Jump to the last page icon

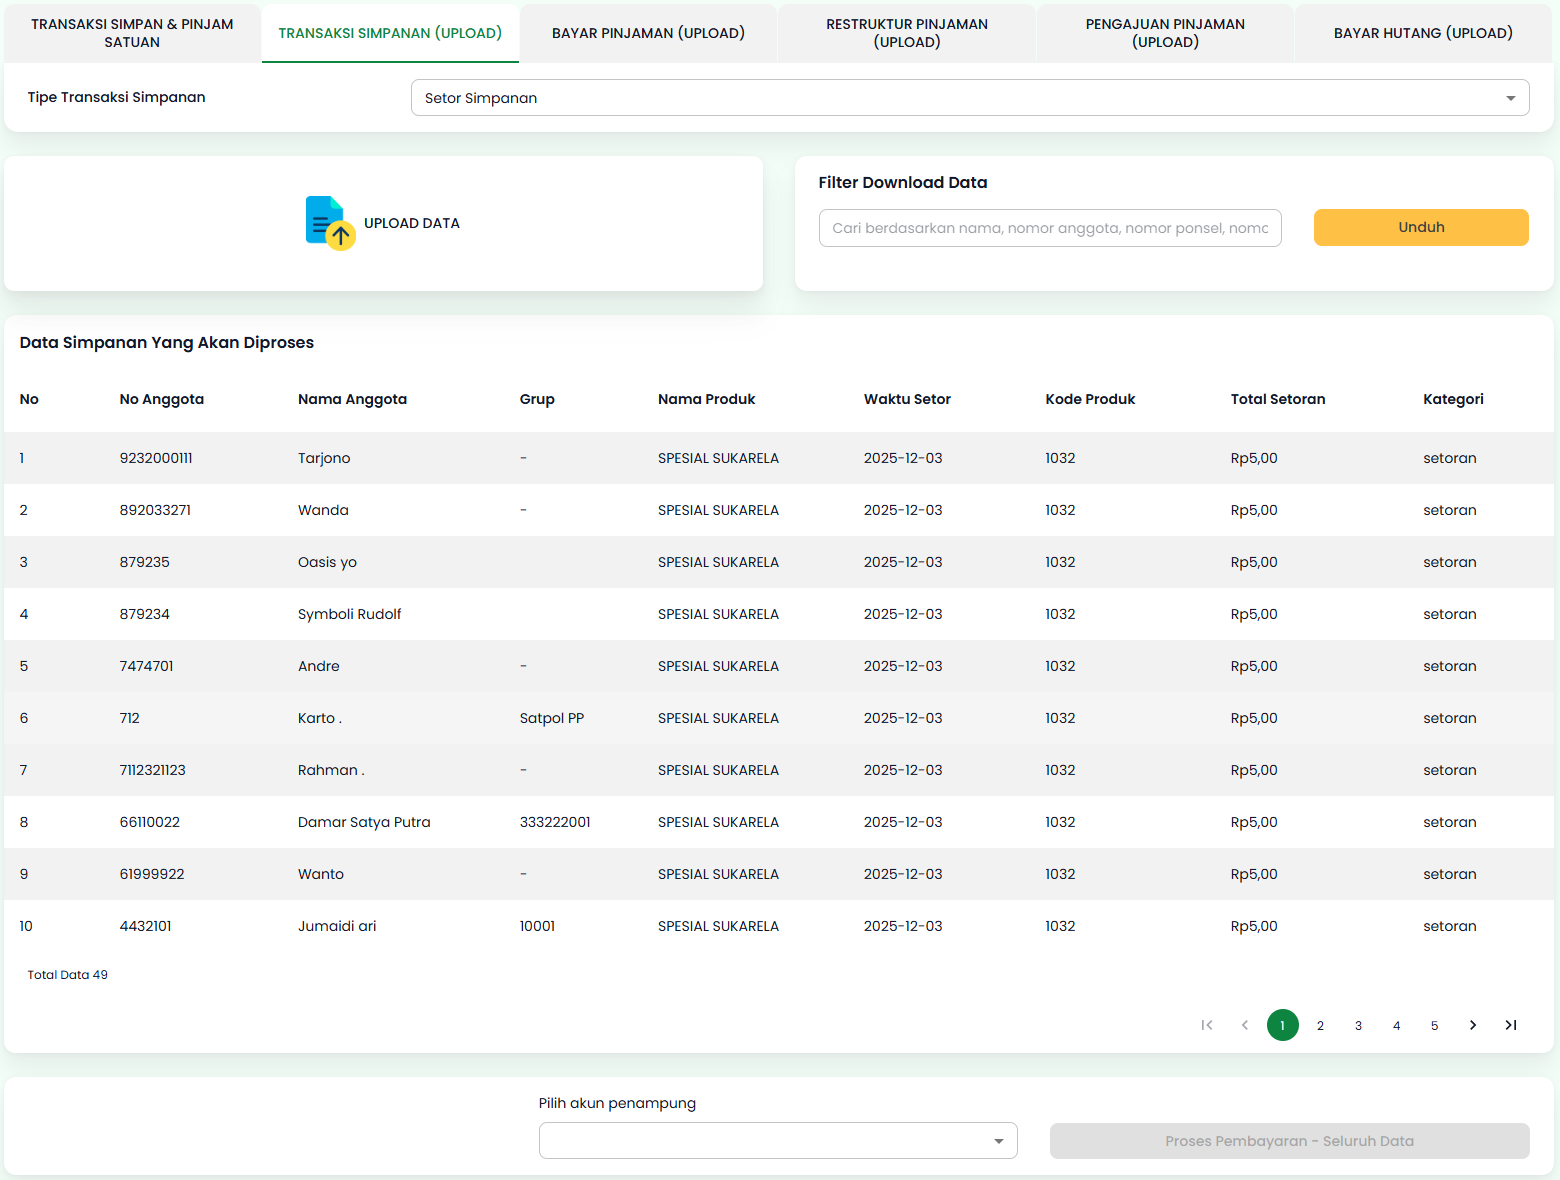tap(1511, 1025)
